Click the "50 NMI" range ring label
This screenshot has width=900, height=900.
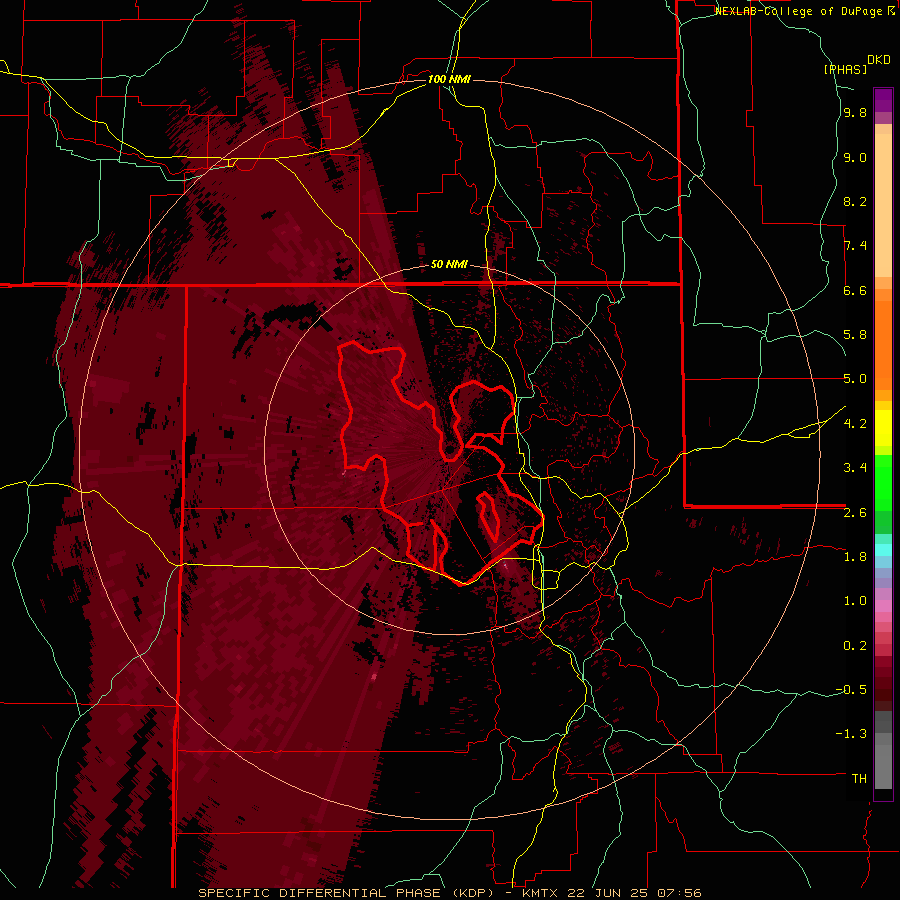(449, 265)
